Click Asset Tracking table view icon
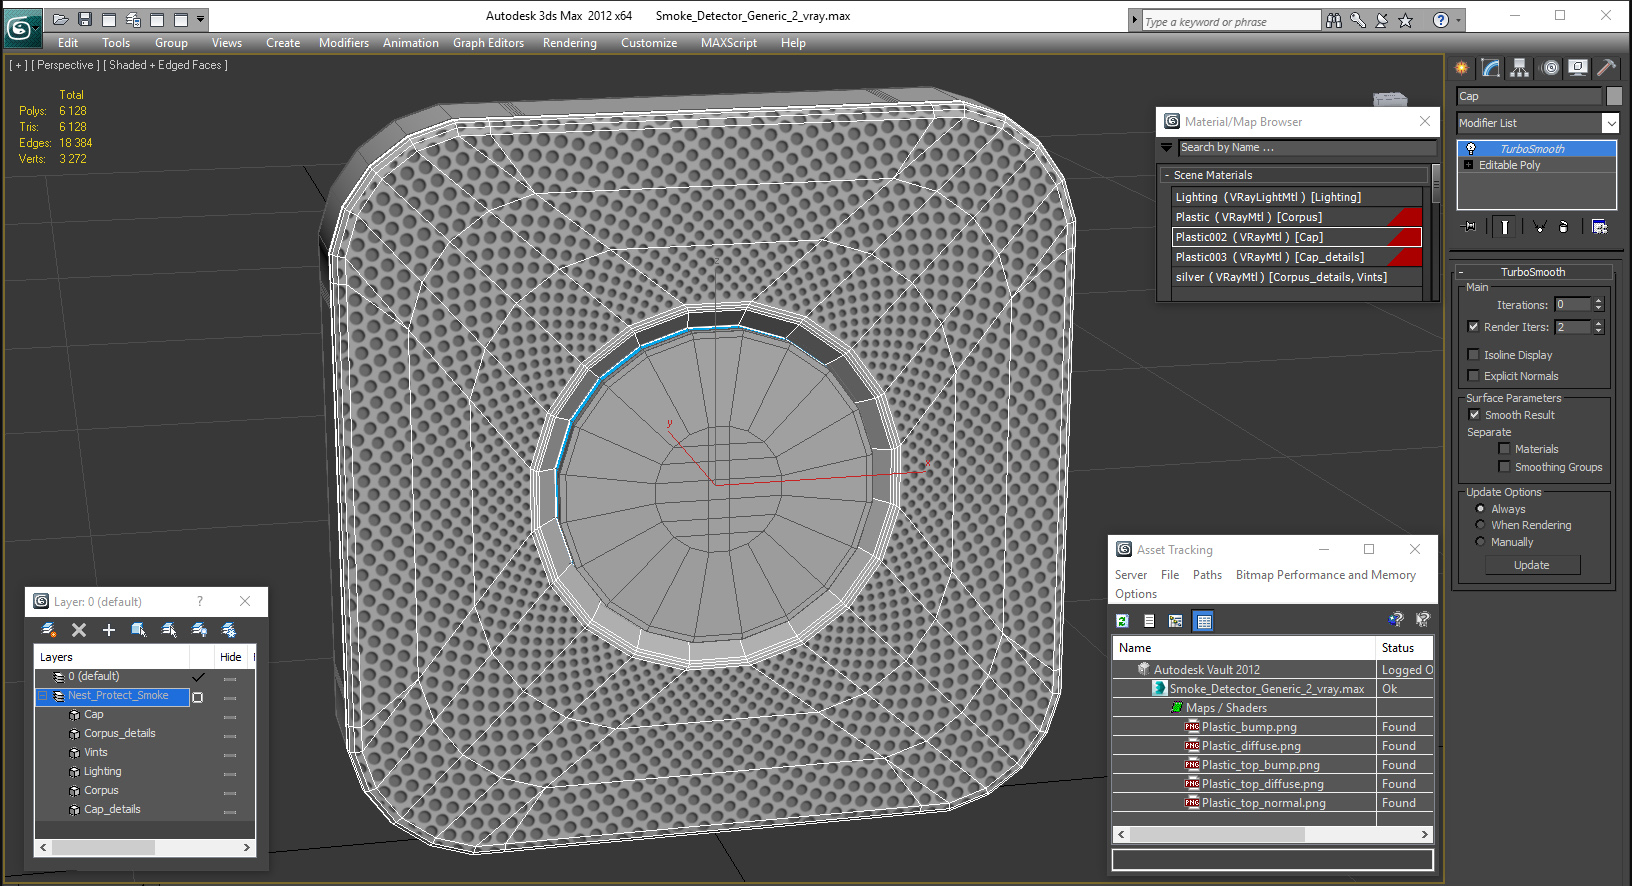This screenshot has height=886, width=1632. 1204,621
